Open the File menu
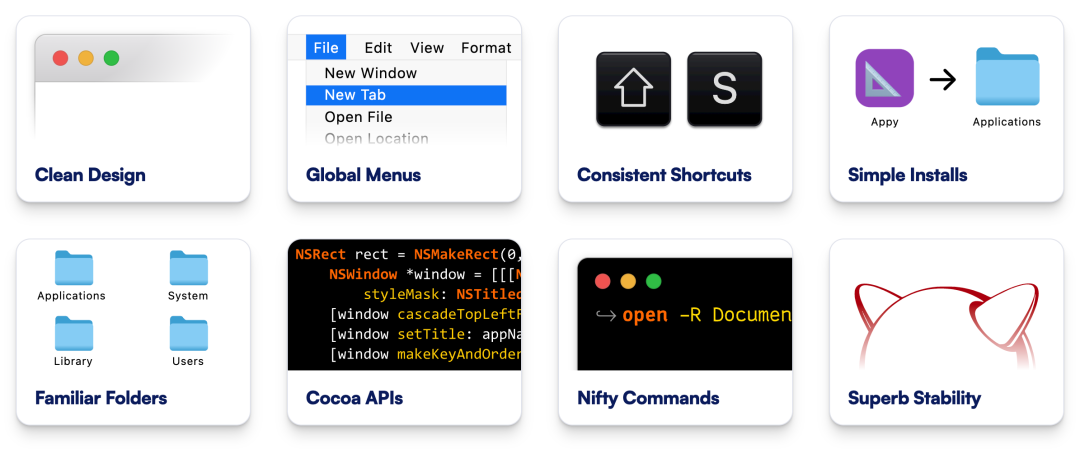 click(x=326, y=48)
